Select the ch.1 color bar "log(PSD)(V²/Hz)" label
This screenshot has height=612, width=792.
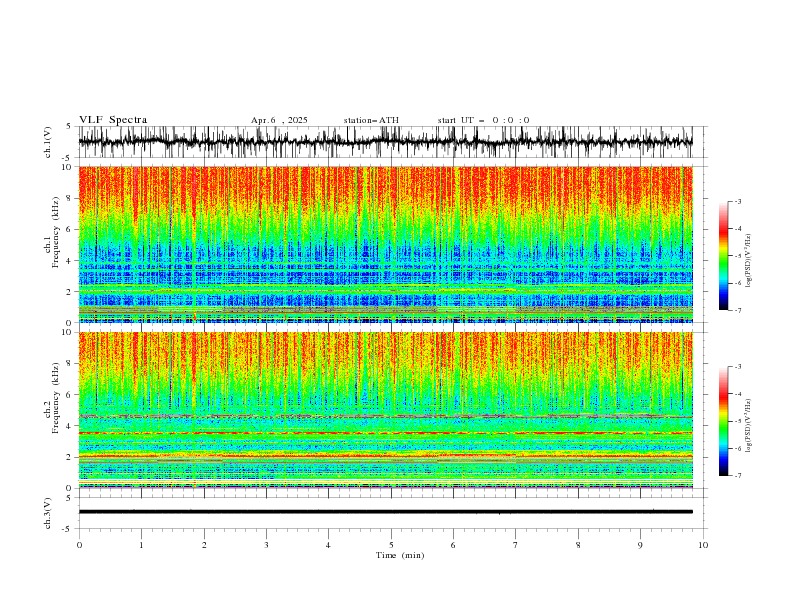(748, 261)
